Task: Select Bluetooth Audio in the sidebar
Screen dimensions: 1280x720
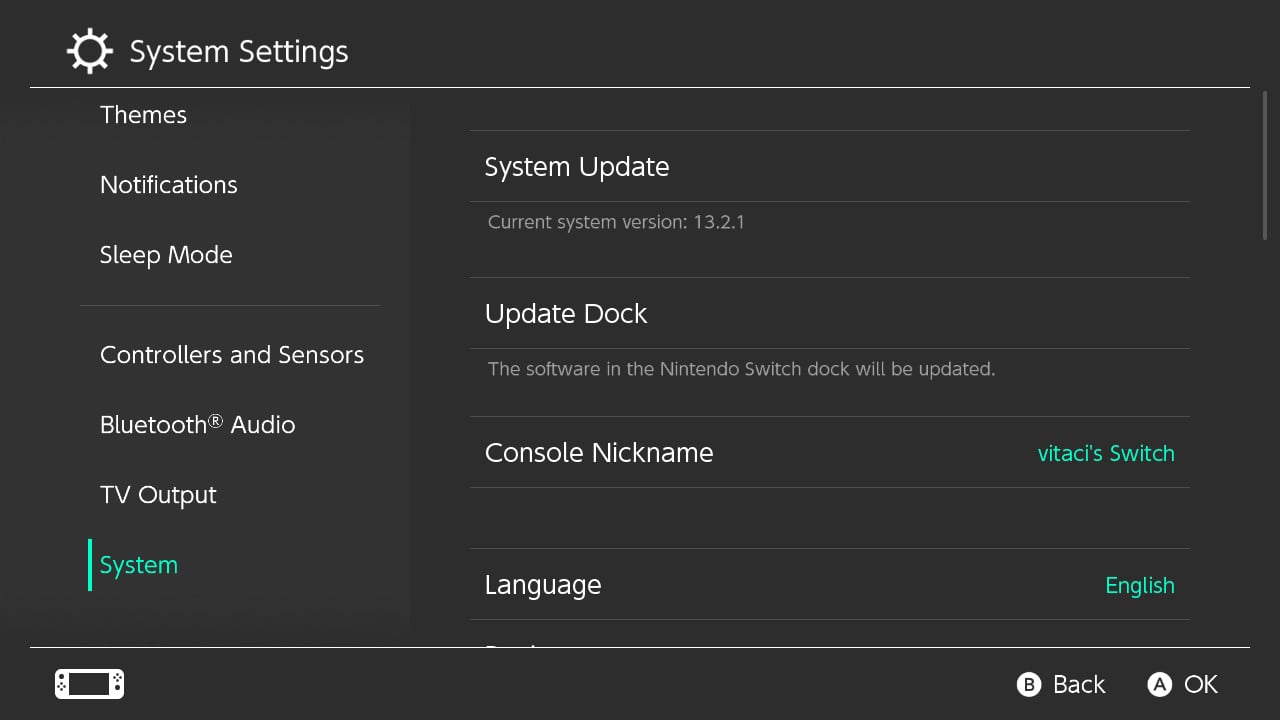Action: click(197, 425)
